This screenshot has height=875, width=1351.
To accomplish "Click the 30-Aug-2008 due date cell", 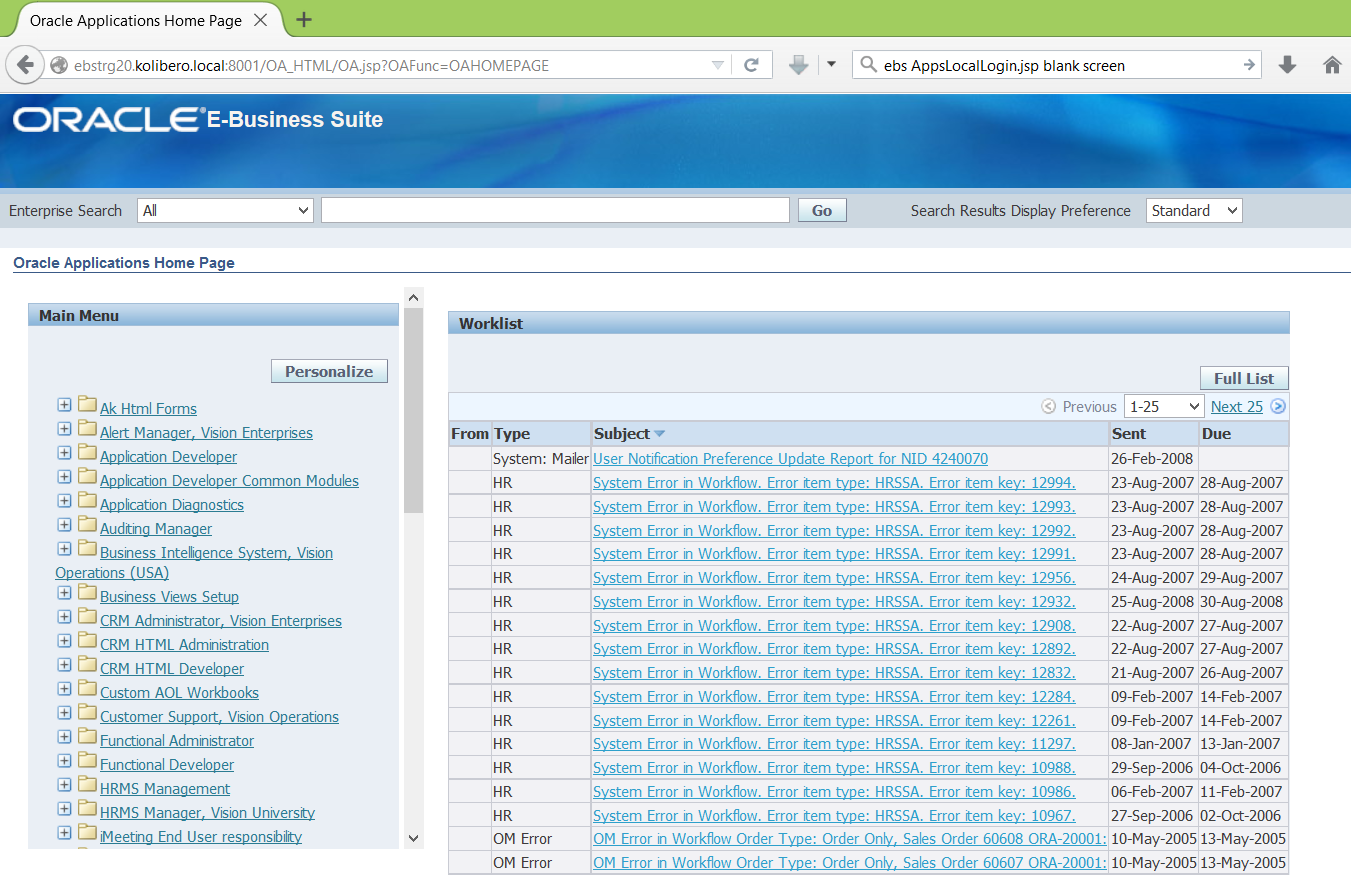I will 1243,602.
